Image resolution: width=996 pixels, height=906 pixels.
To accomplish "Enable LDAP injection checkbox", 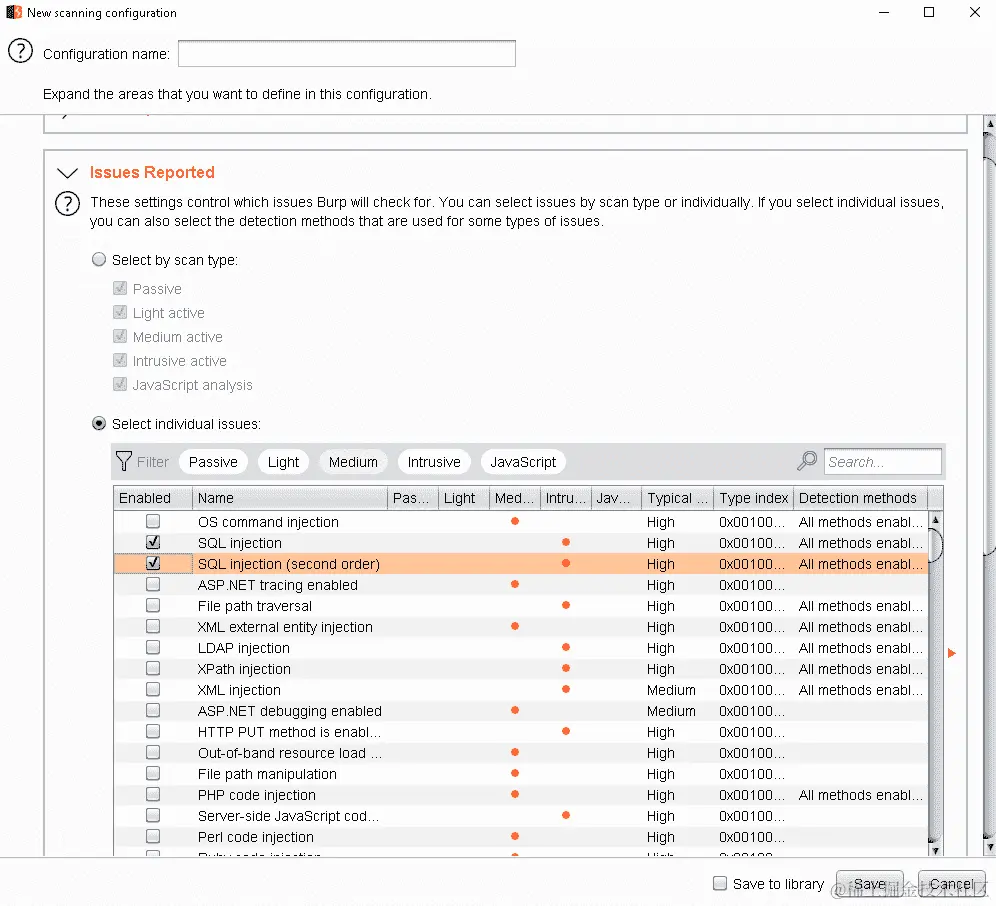I will click(x=152, y=647).
